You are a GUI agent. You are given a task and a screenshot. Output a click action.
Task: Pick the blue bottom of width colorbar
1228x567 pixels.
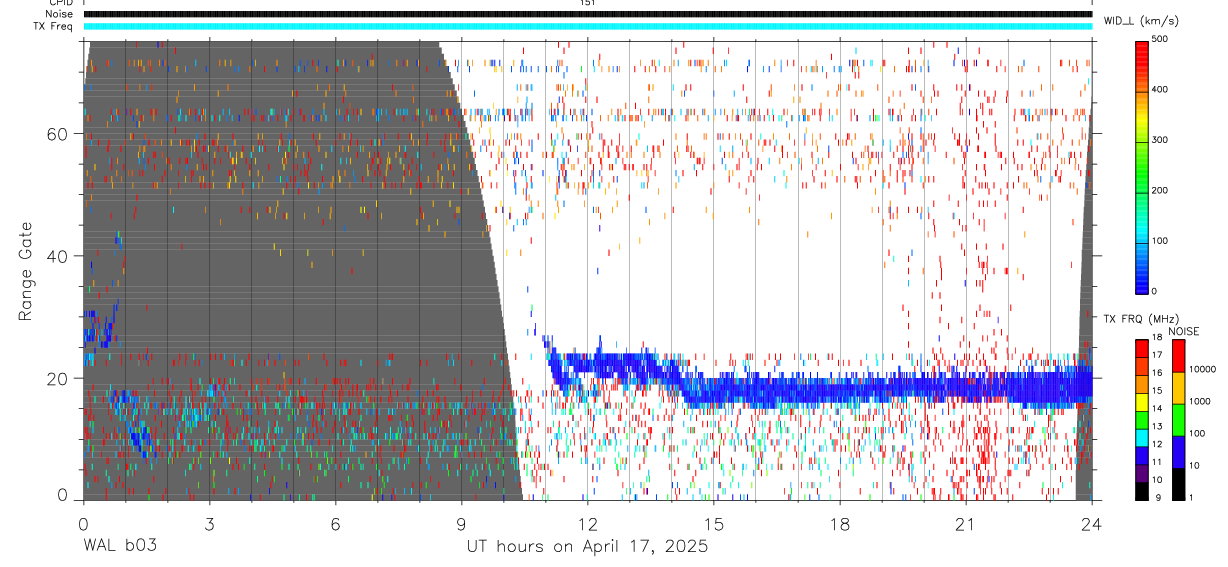[1142, 283]
